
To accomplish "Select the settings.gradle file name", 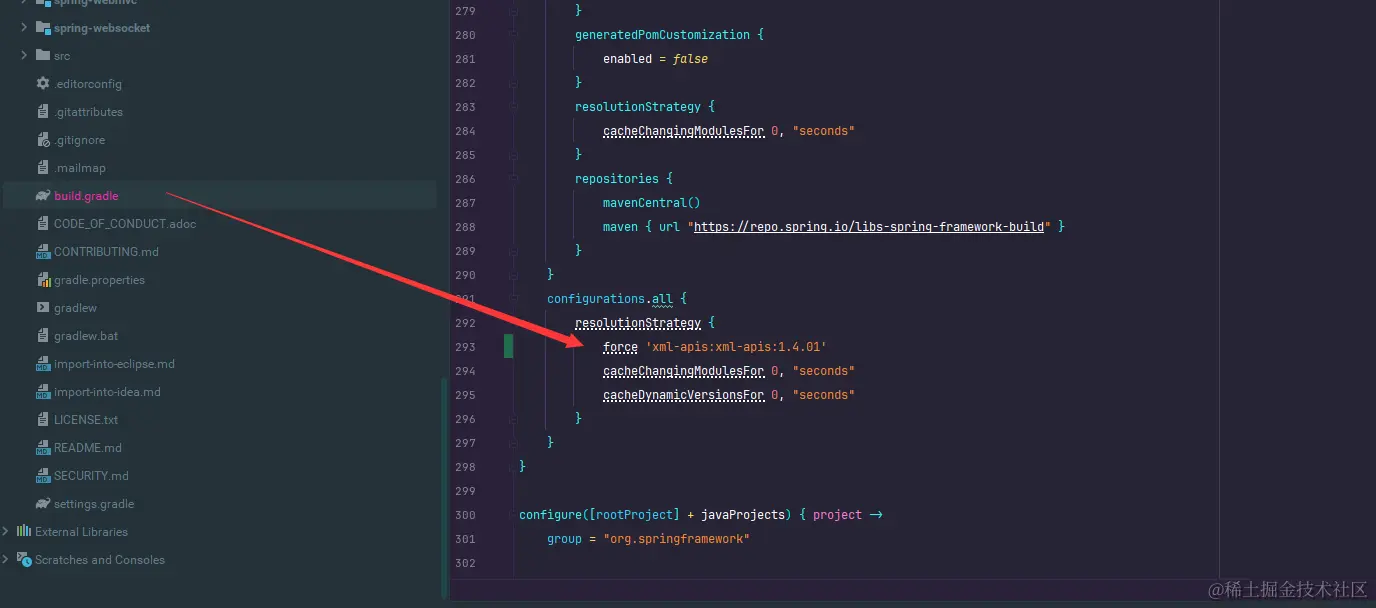I will click(94, 504).
